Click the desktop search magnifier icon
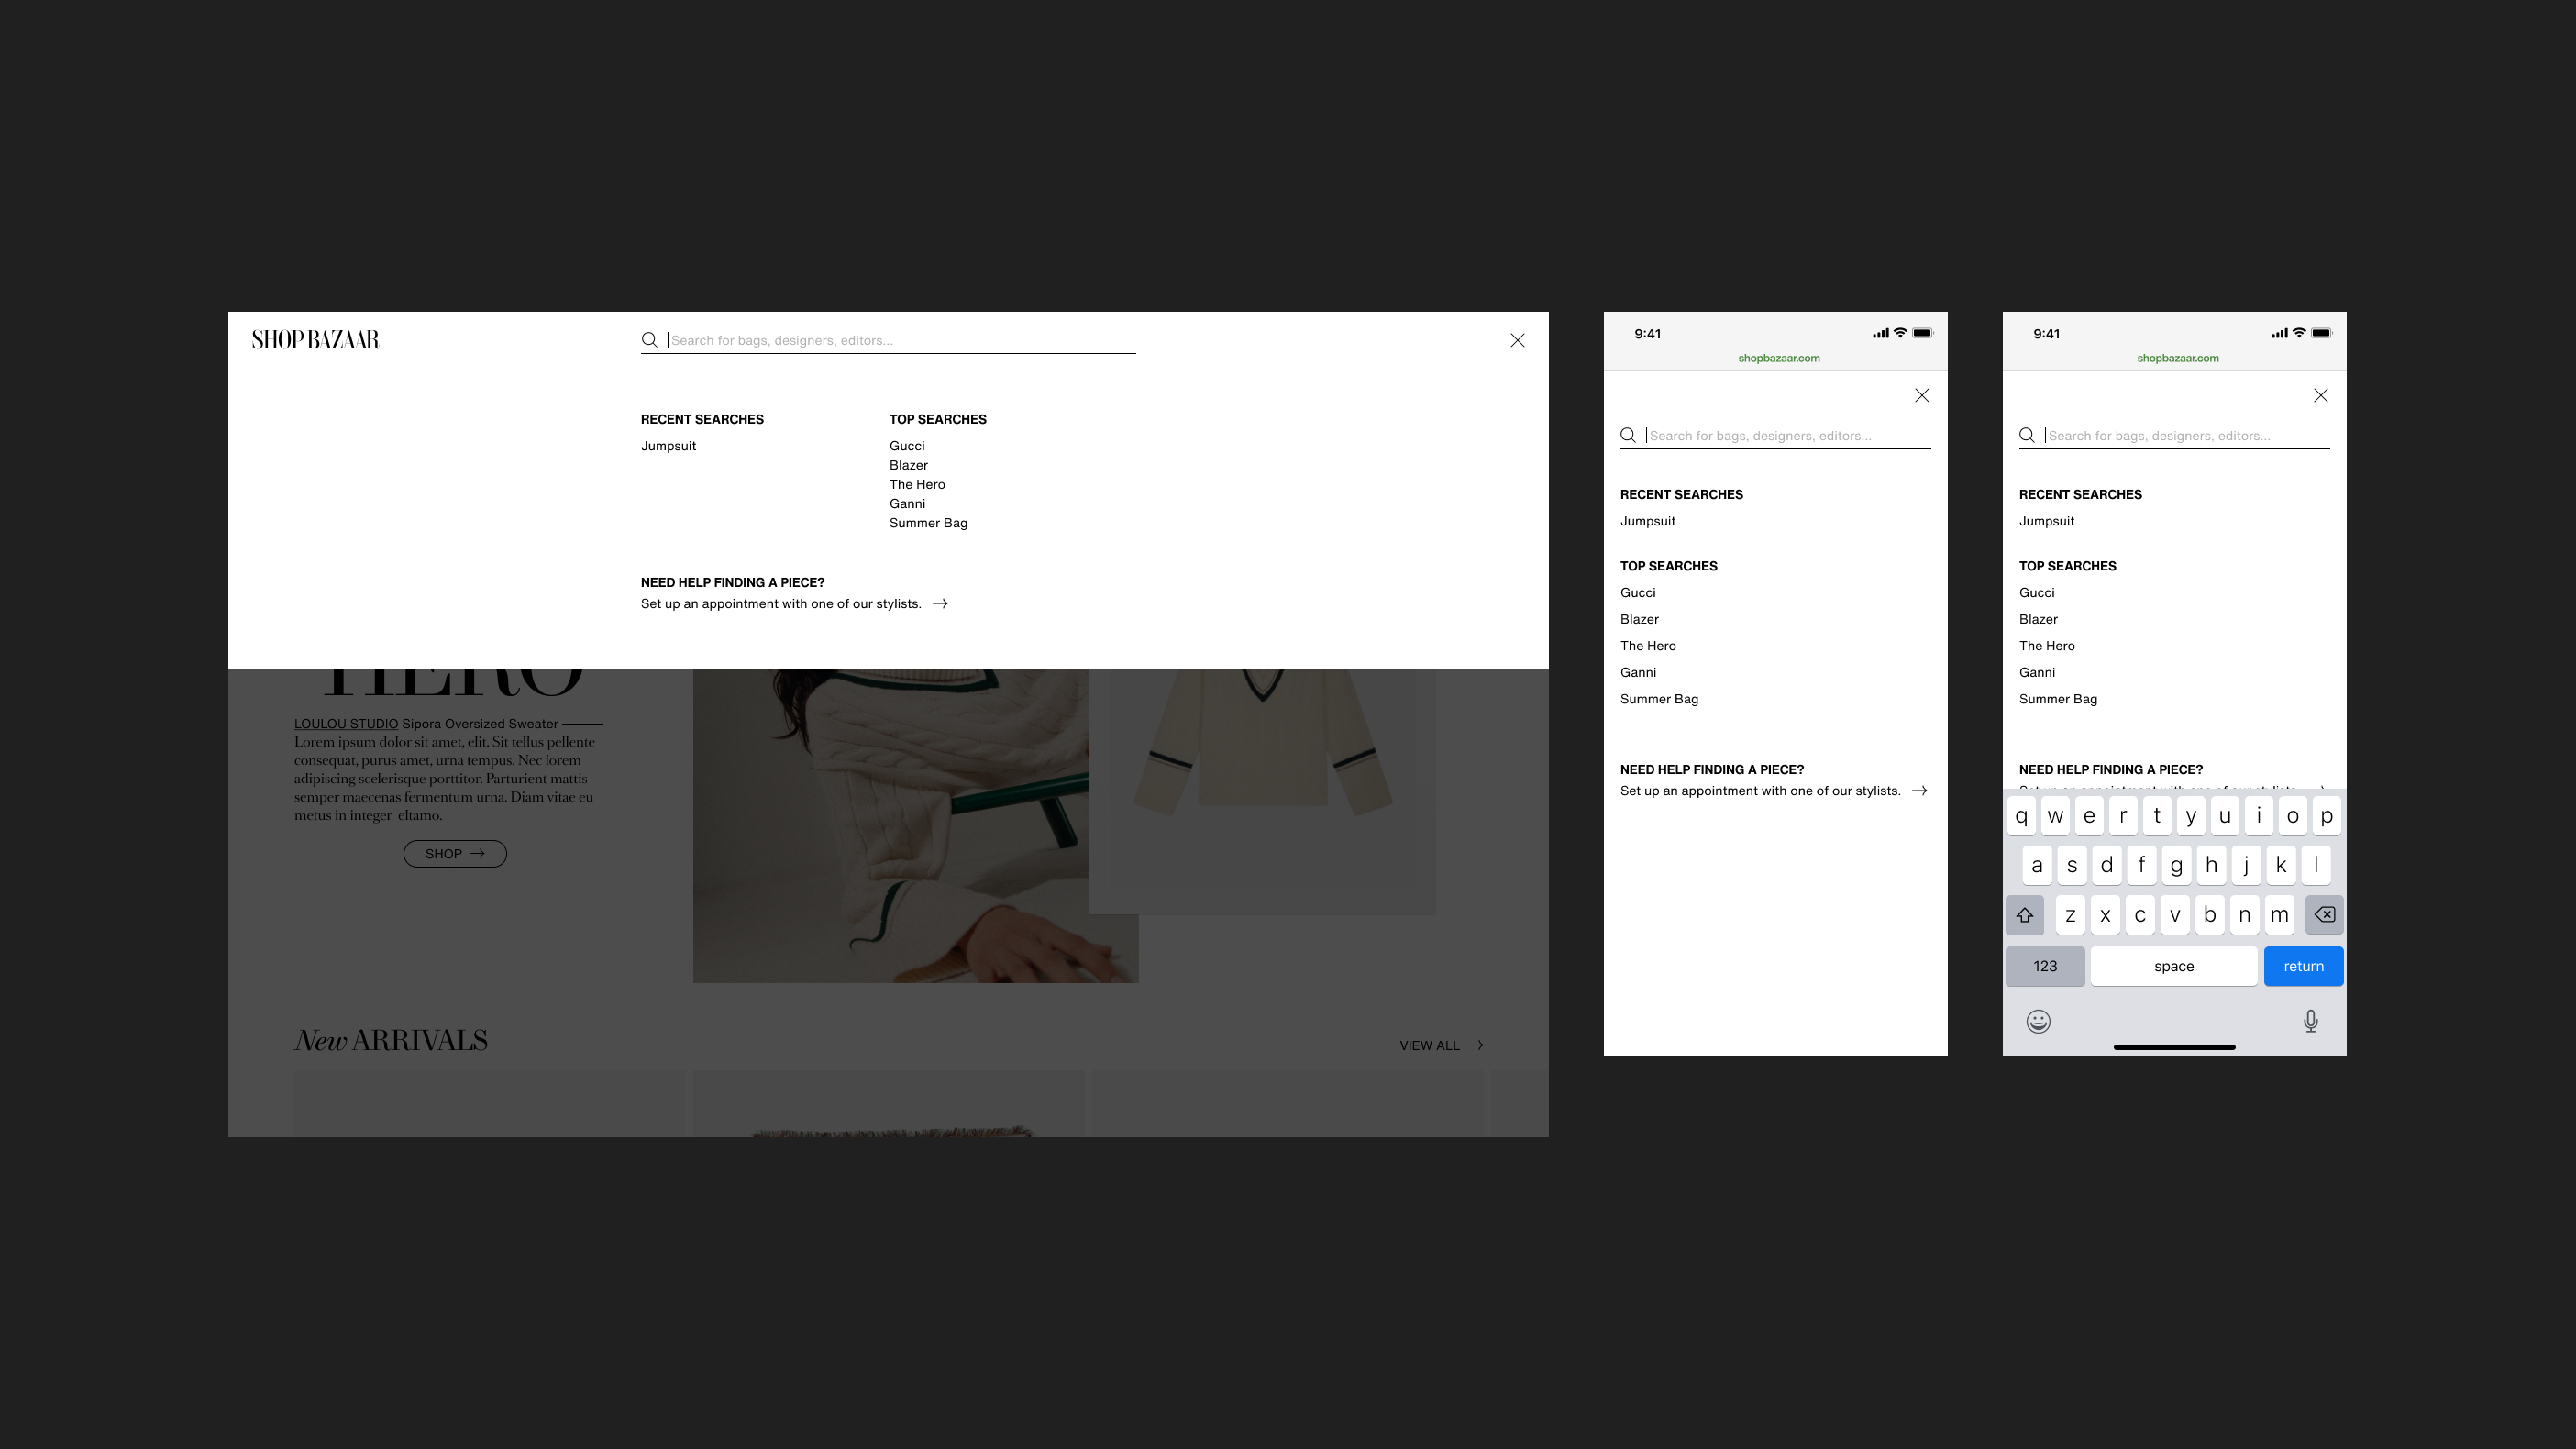 (649, 340)
